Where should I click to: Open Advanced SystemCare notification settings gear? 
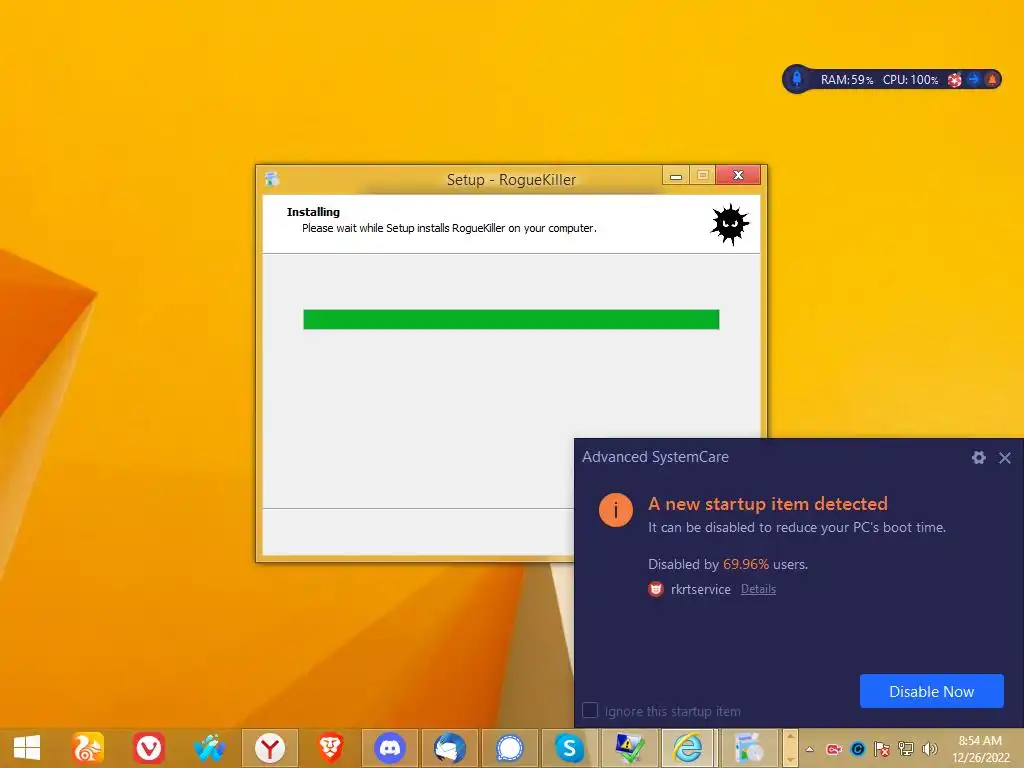coord(978,457)
